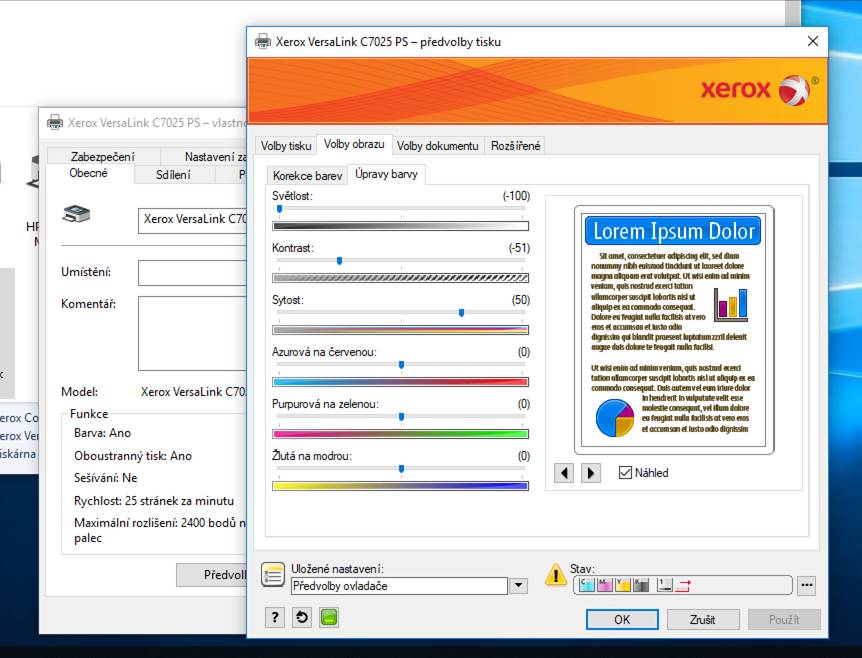Click the cyan toner level indicator
The height and width of the screenshot is (658, 862).
[587, 585]
